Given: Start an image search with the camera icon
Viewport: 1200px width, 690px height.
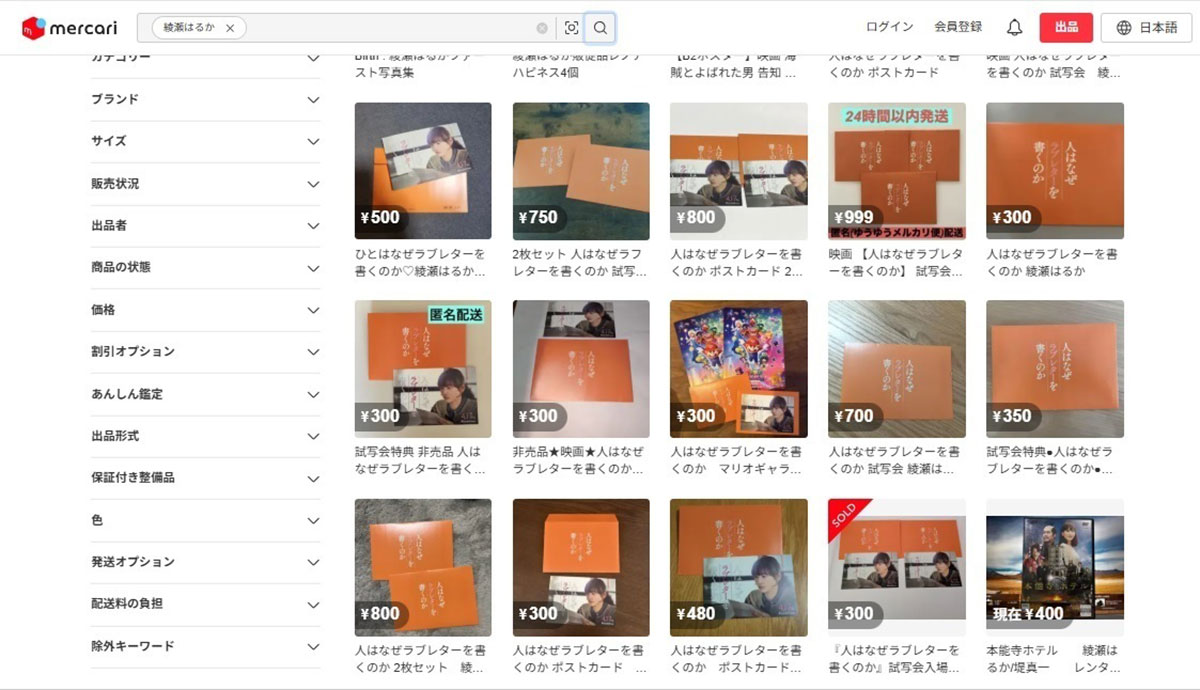Looking at the screenshot, I should pos(570,28).
